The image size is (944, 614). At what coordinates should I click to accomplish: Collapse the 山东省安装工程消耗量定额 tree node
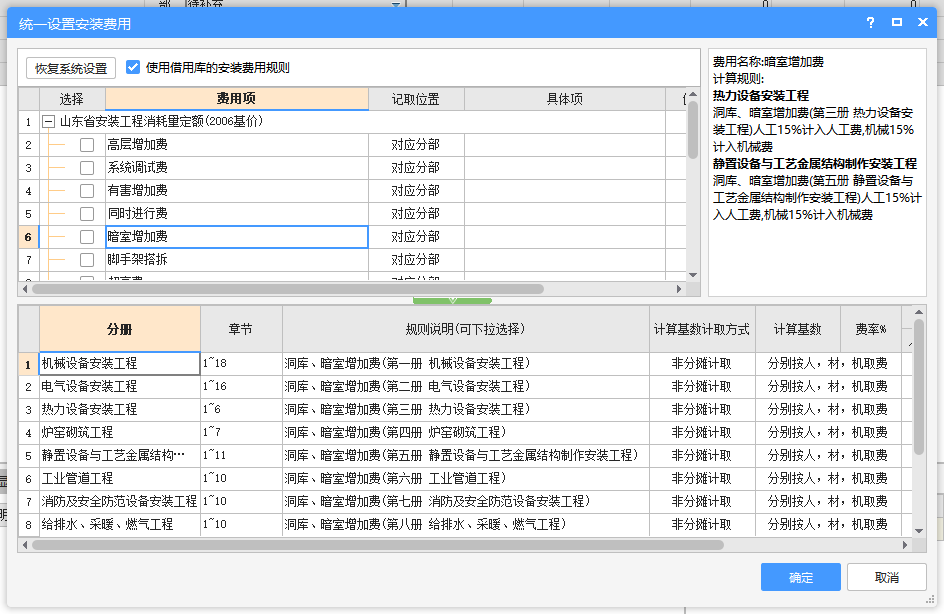coord(49,122)
